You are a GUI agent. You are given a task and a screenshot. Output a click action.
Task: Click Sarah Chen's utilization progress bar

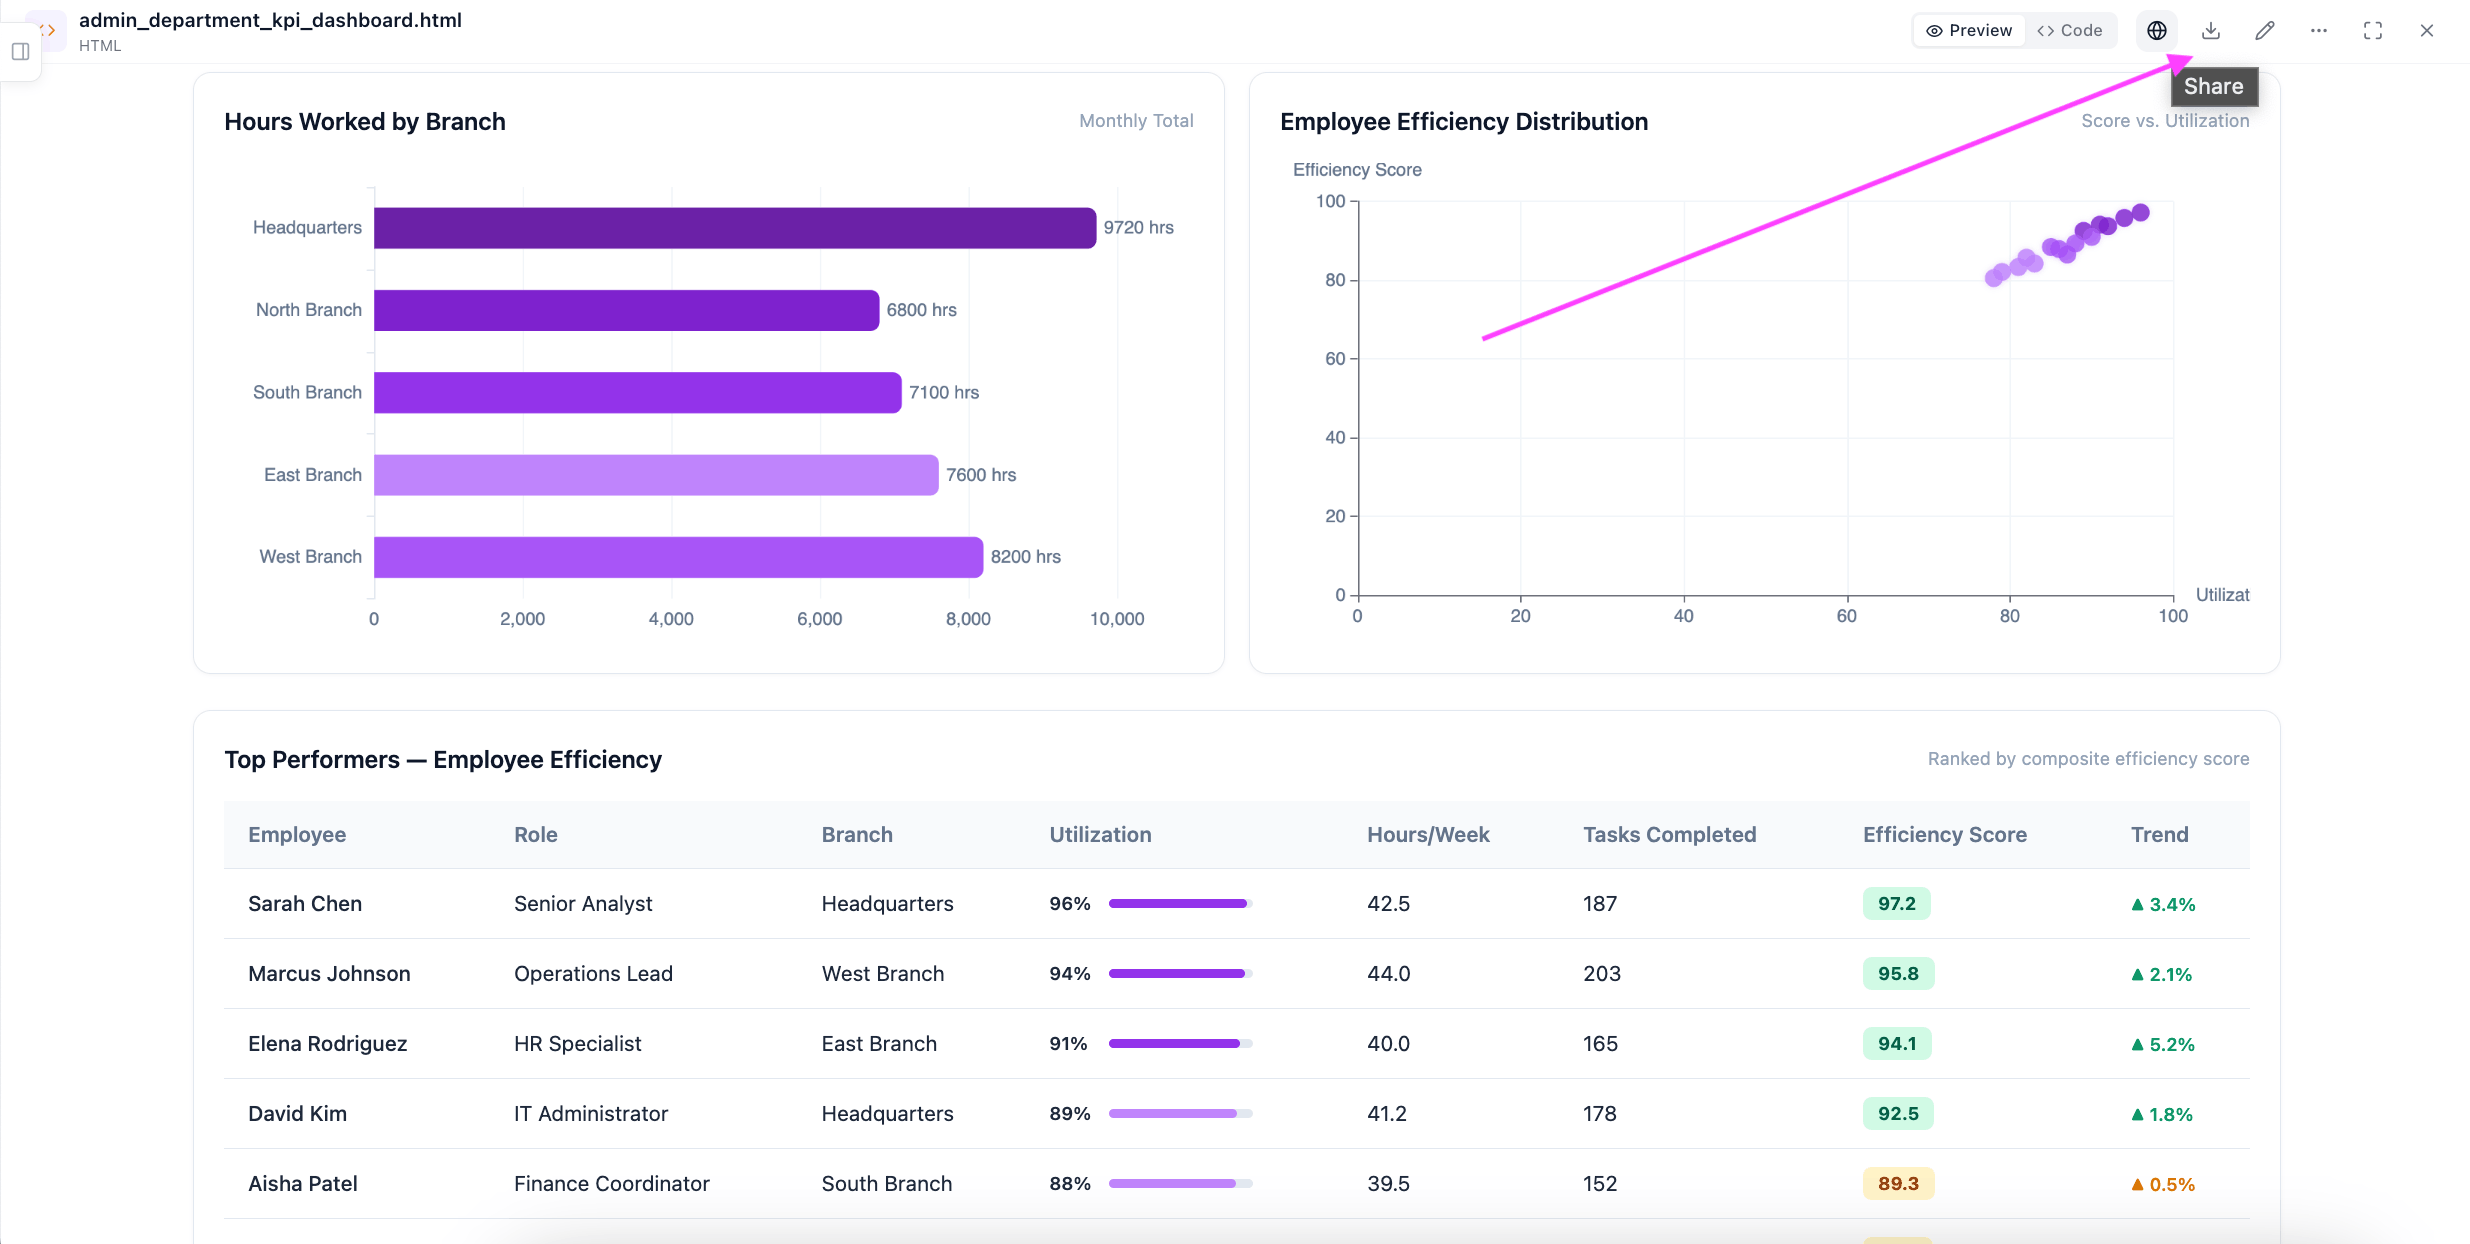1180,904
